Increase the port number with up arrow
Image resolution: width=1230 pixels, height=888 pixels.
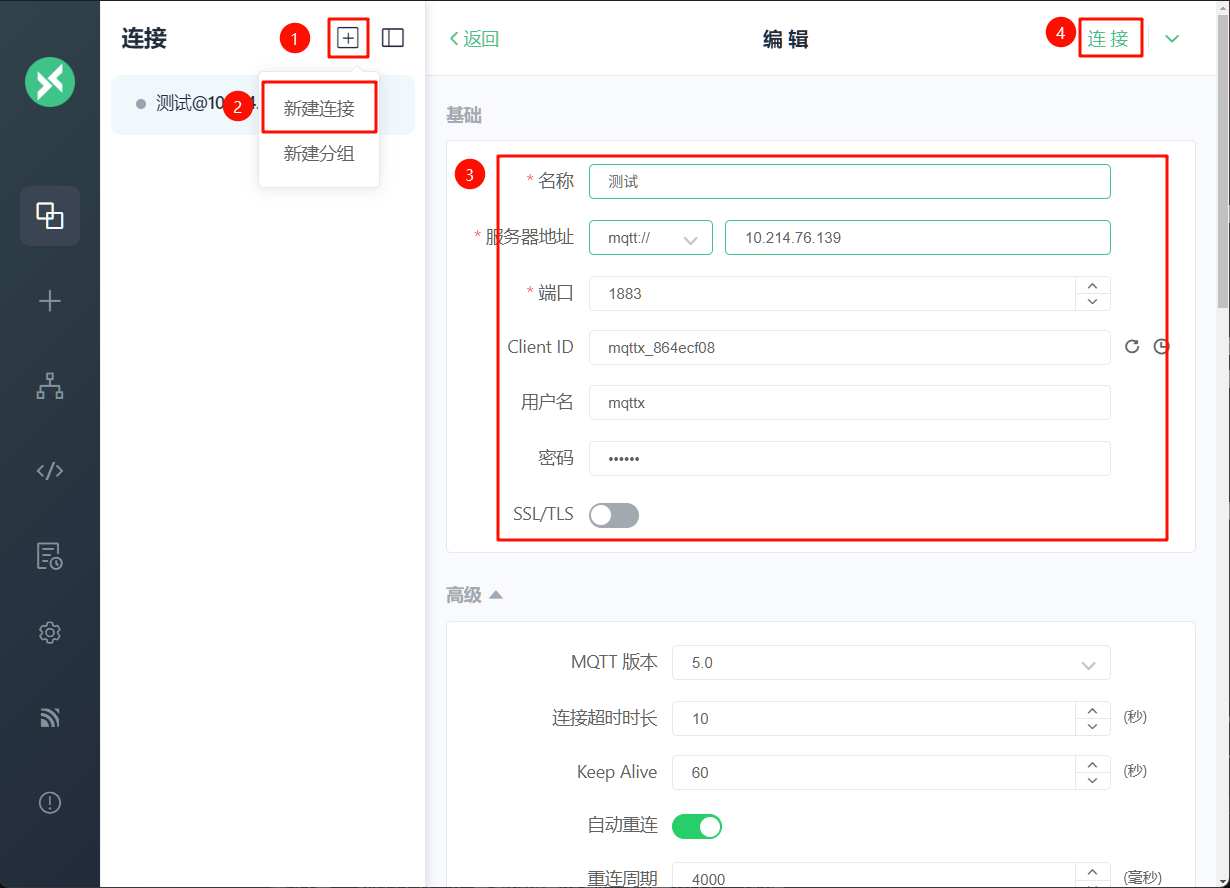click(x=1092, y=286)
